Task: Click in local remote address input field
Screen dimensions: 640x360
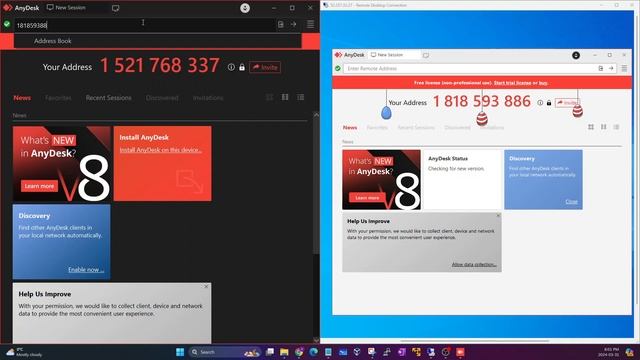Action: pyautogui.click(x=144, y=25)
